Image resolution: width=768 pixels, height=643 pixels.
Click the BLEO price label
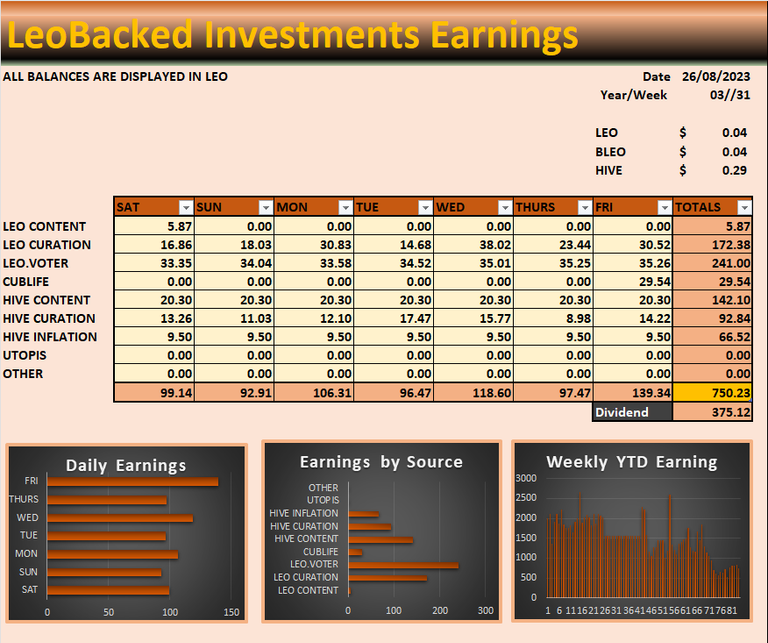[x=610, y=152]
